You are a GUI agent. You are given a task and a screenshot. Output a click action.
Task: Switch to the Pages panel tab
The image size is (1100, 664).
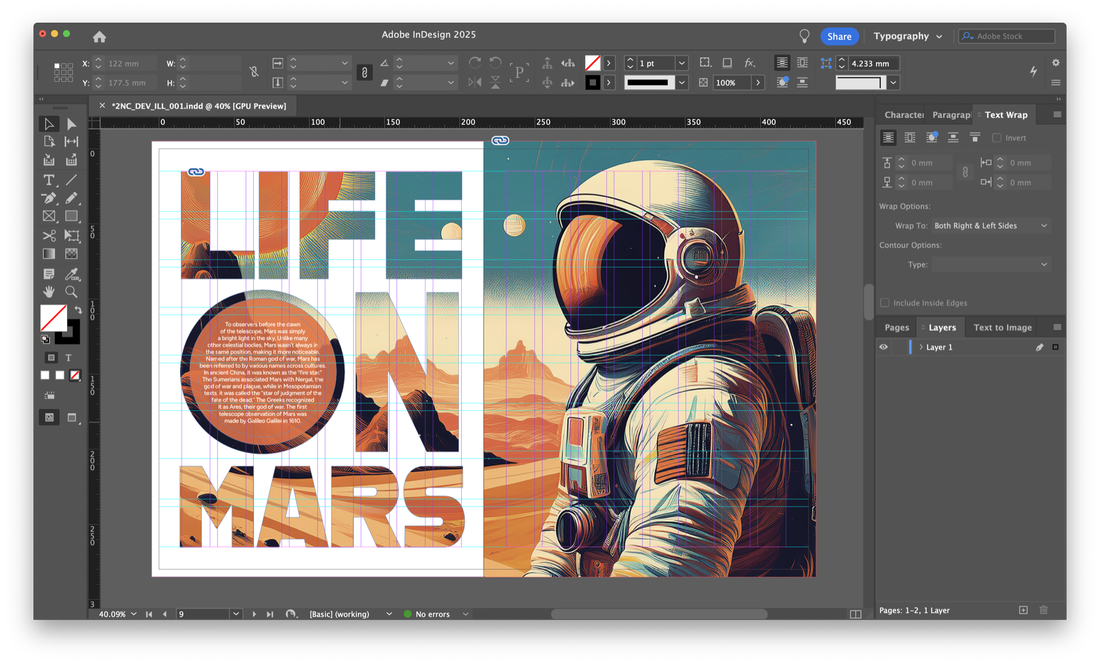897,327
